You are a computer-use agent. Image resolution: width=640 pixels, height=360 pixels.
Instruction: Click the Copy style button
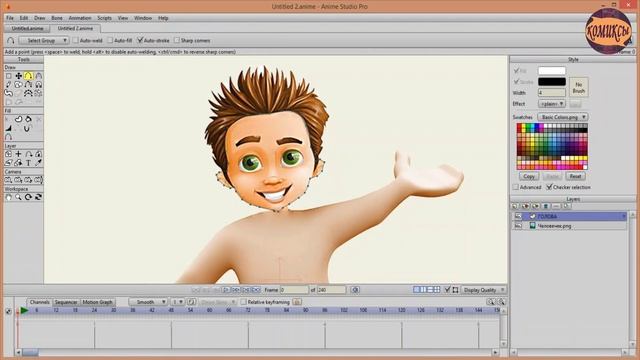click(x=529, y=176)
